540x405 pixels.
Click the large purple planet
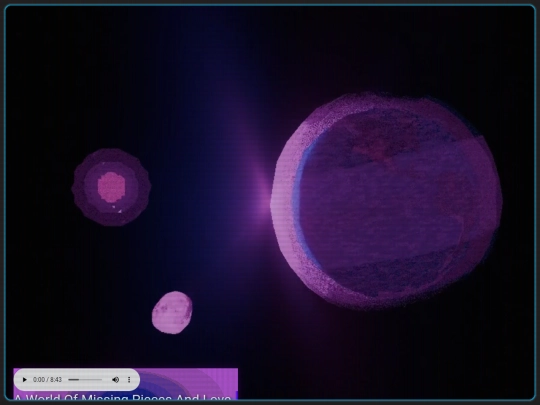tap(386, 201)
